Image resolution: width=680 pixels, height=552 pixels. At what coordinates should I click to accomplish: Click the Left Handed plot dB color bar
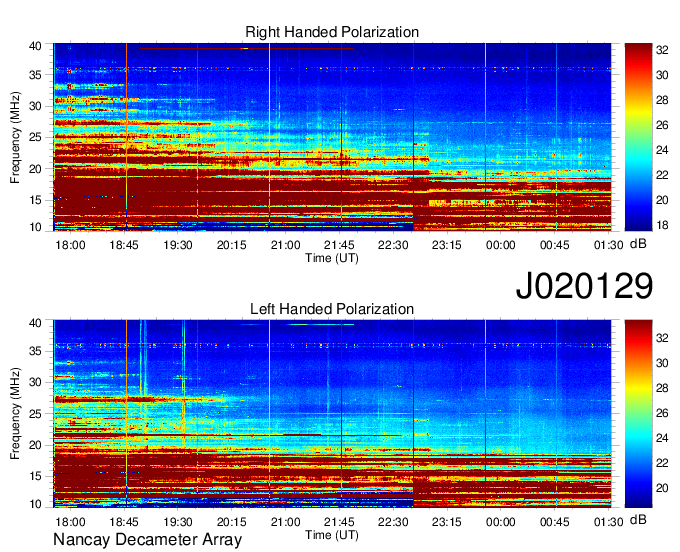[638, 414]
